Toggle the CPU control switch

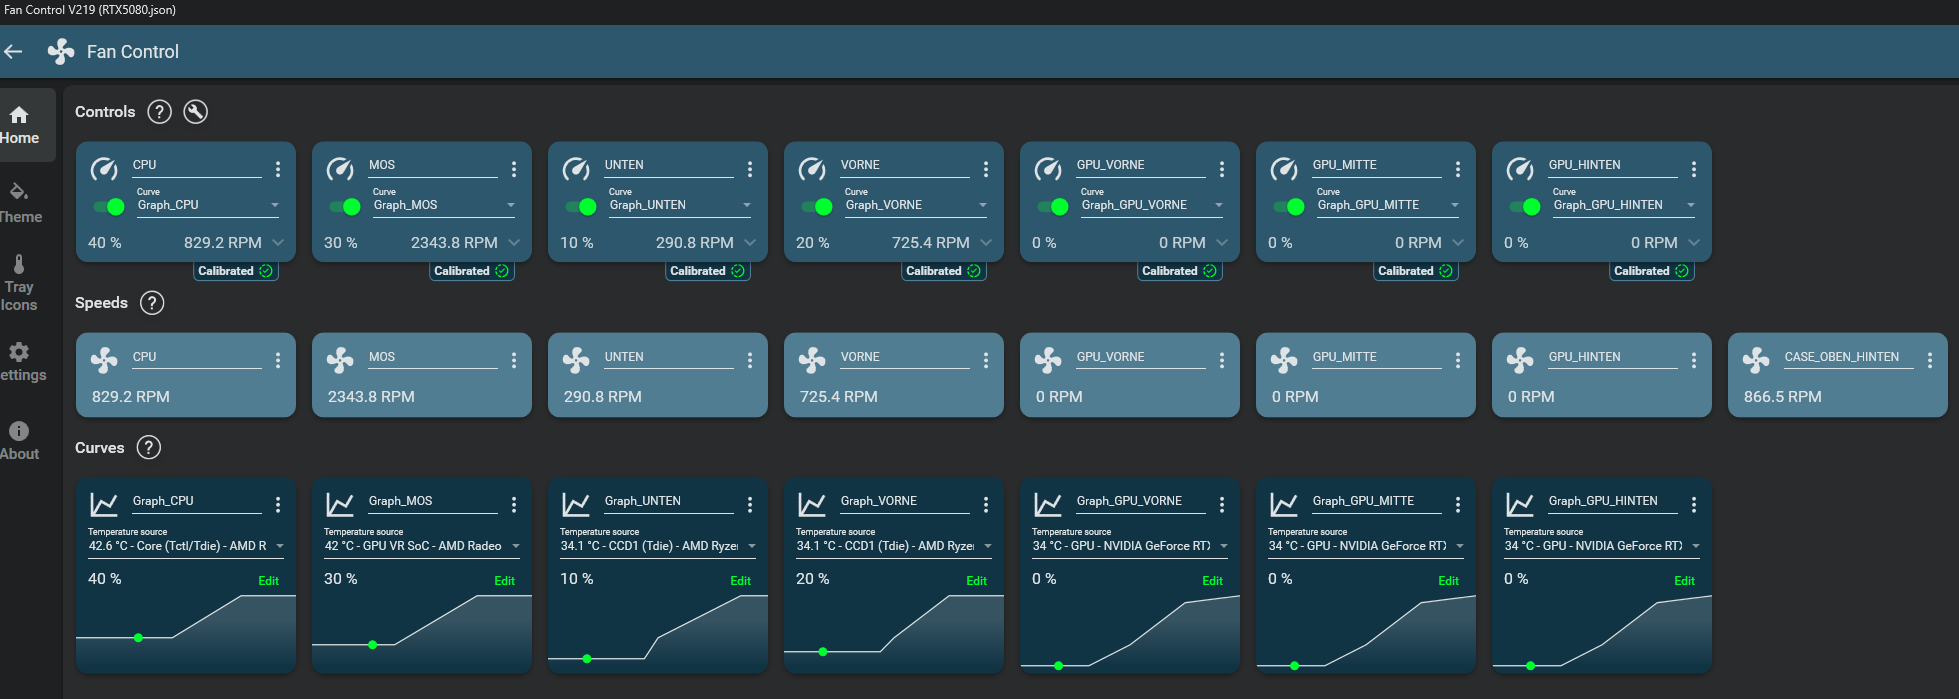tap(108, 207)
